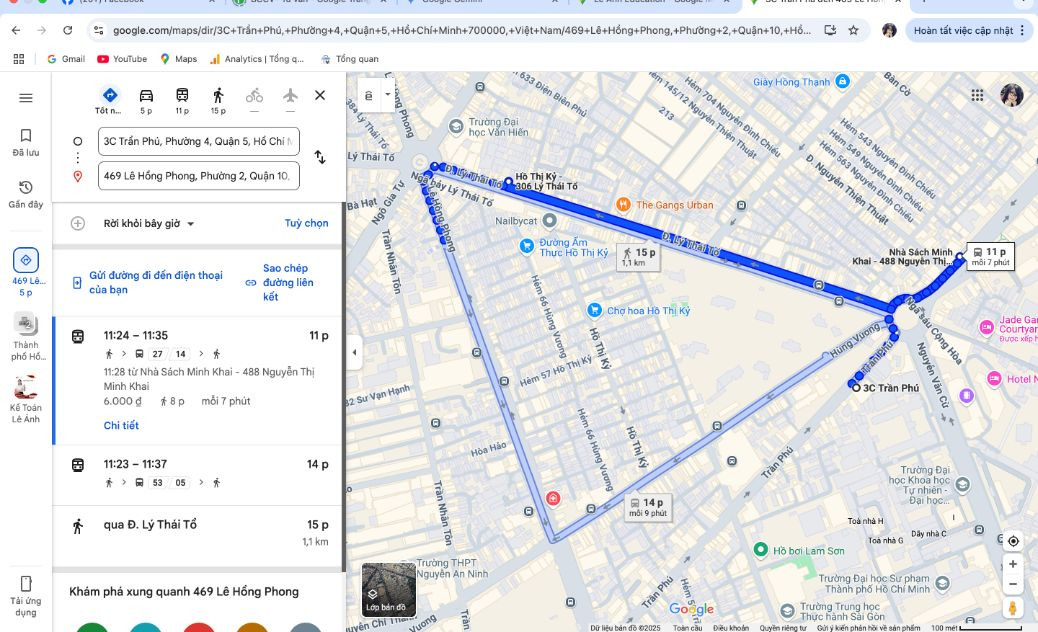Open the Gần đây recent history
Viewport: 1038px width, 632px height.
pos(26,193)
